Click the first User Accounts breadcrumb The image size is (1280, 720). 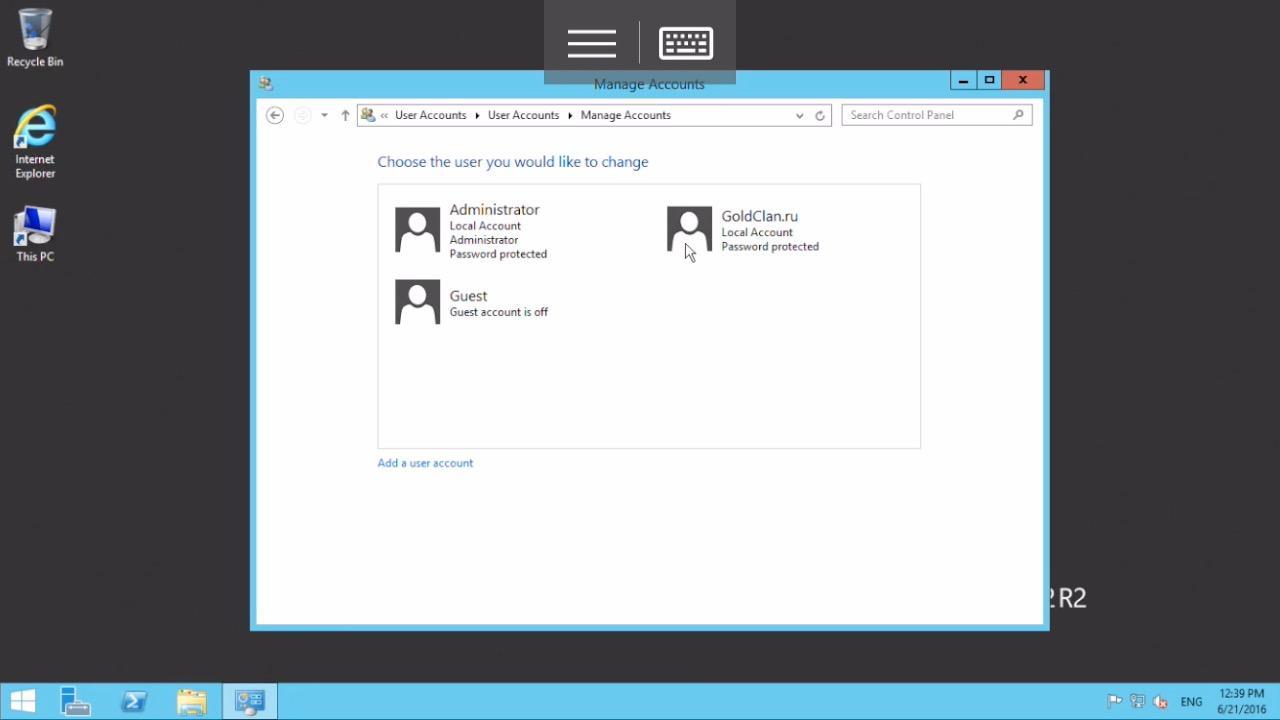click(431, 115)
